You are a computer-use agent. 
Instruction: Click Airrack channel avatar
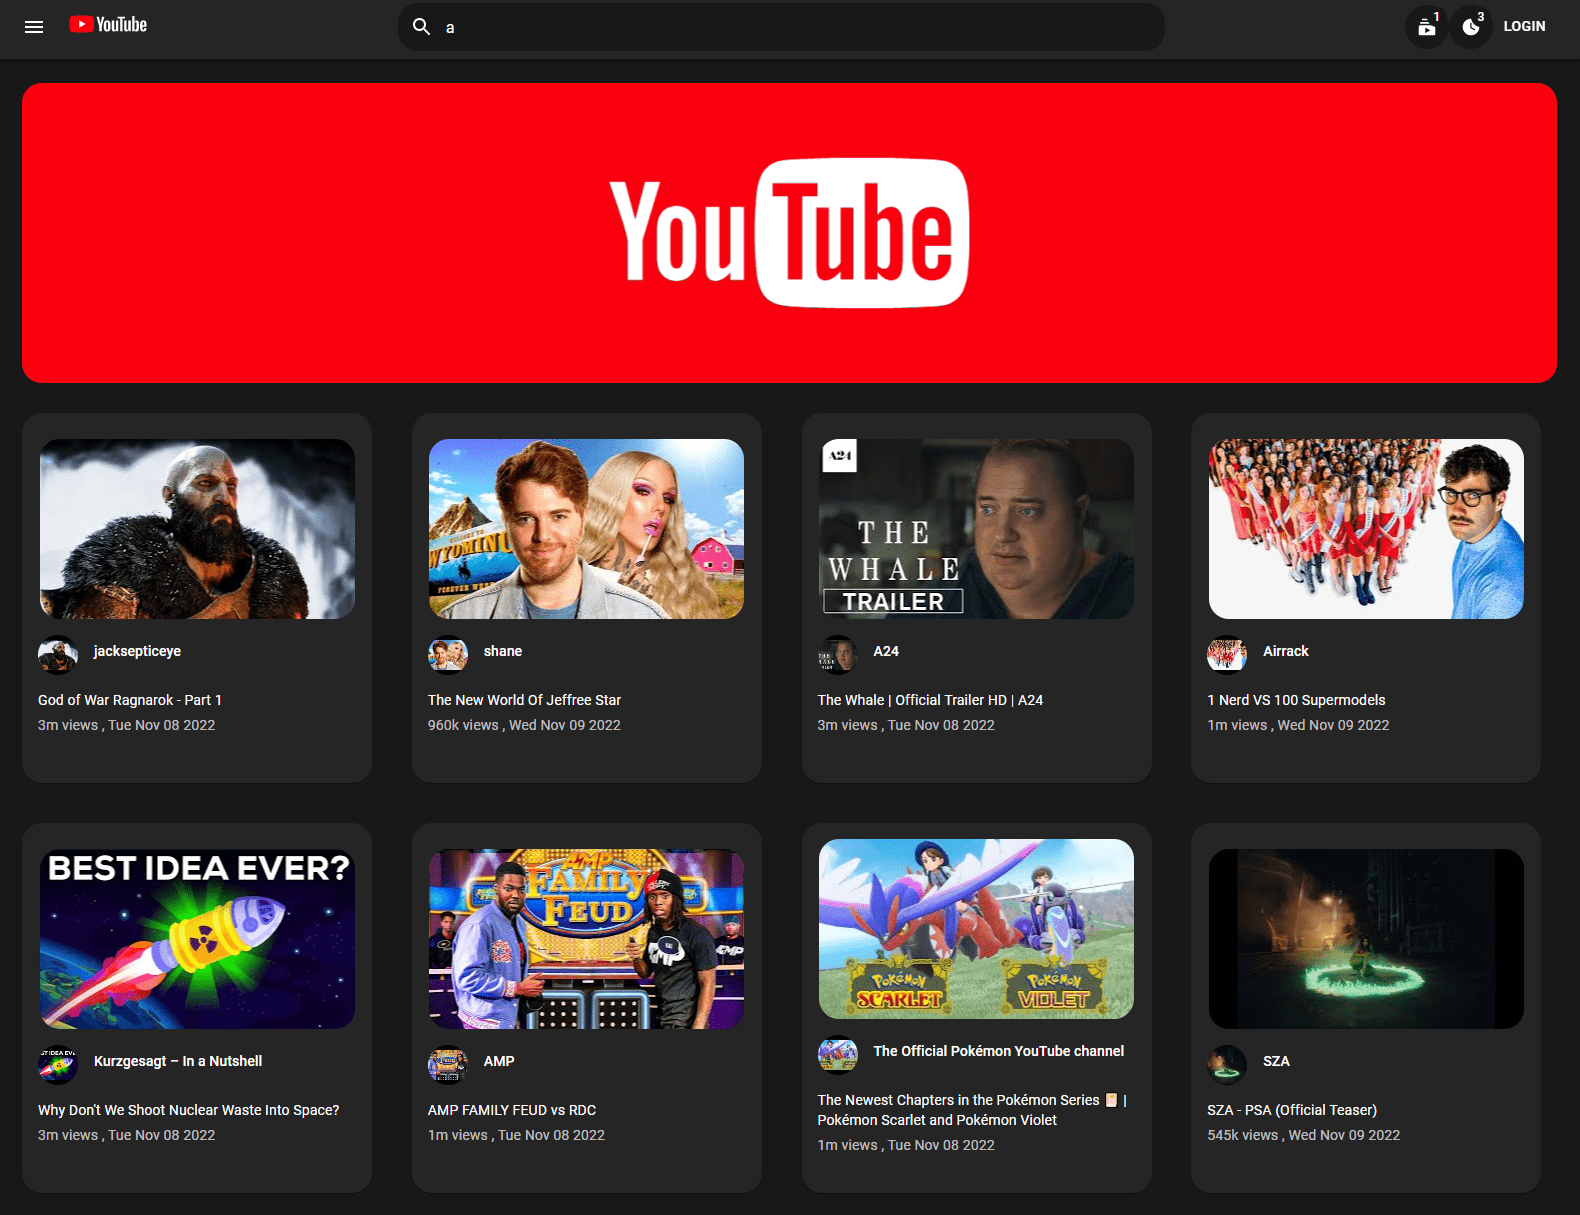1227,655
